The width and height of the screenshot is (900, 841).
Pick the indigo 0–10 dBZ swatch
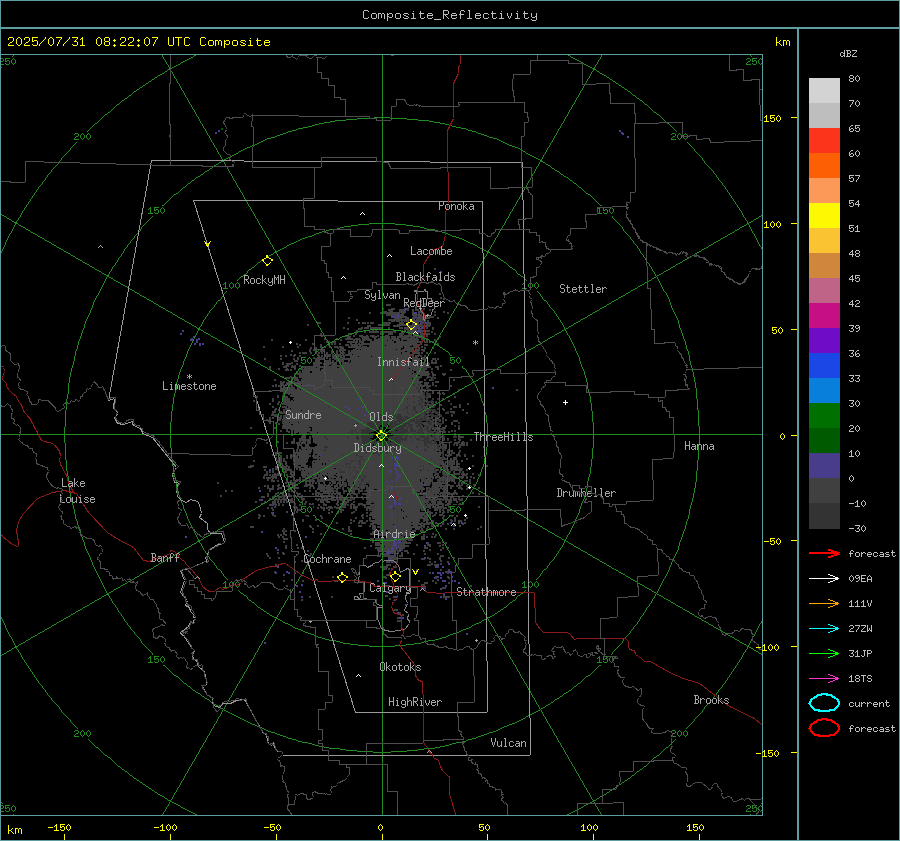point(824,466)
